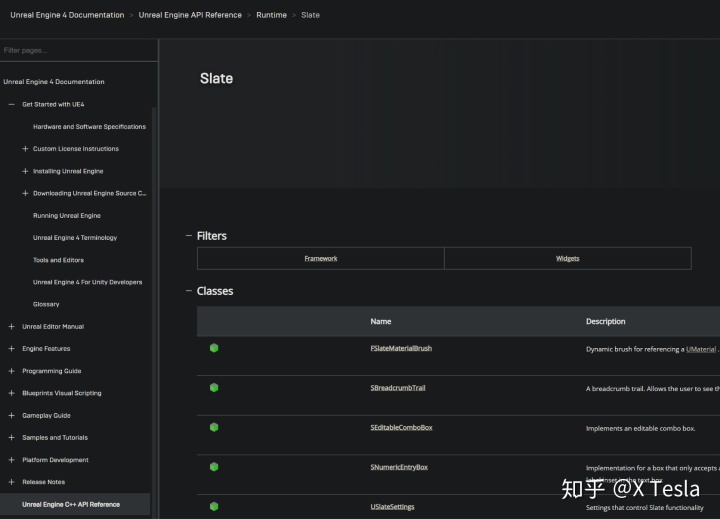Screen dimensions: 720x519
Task: Select the Widgets filter tab
Action: pos(568,259)
